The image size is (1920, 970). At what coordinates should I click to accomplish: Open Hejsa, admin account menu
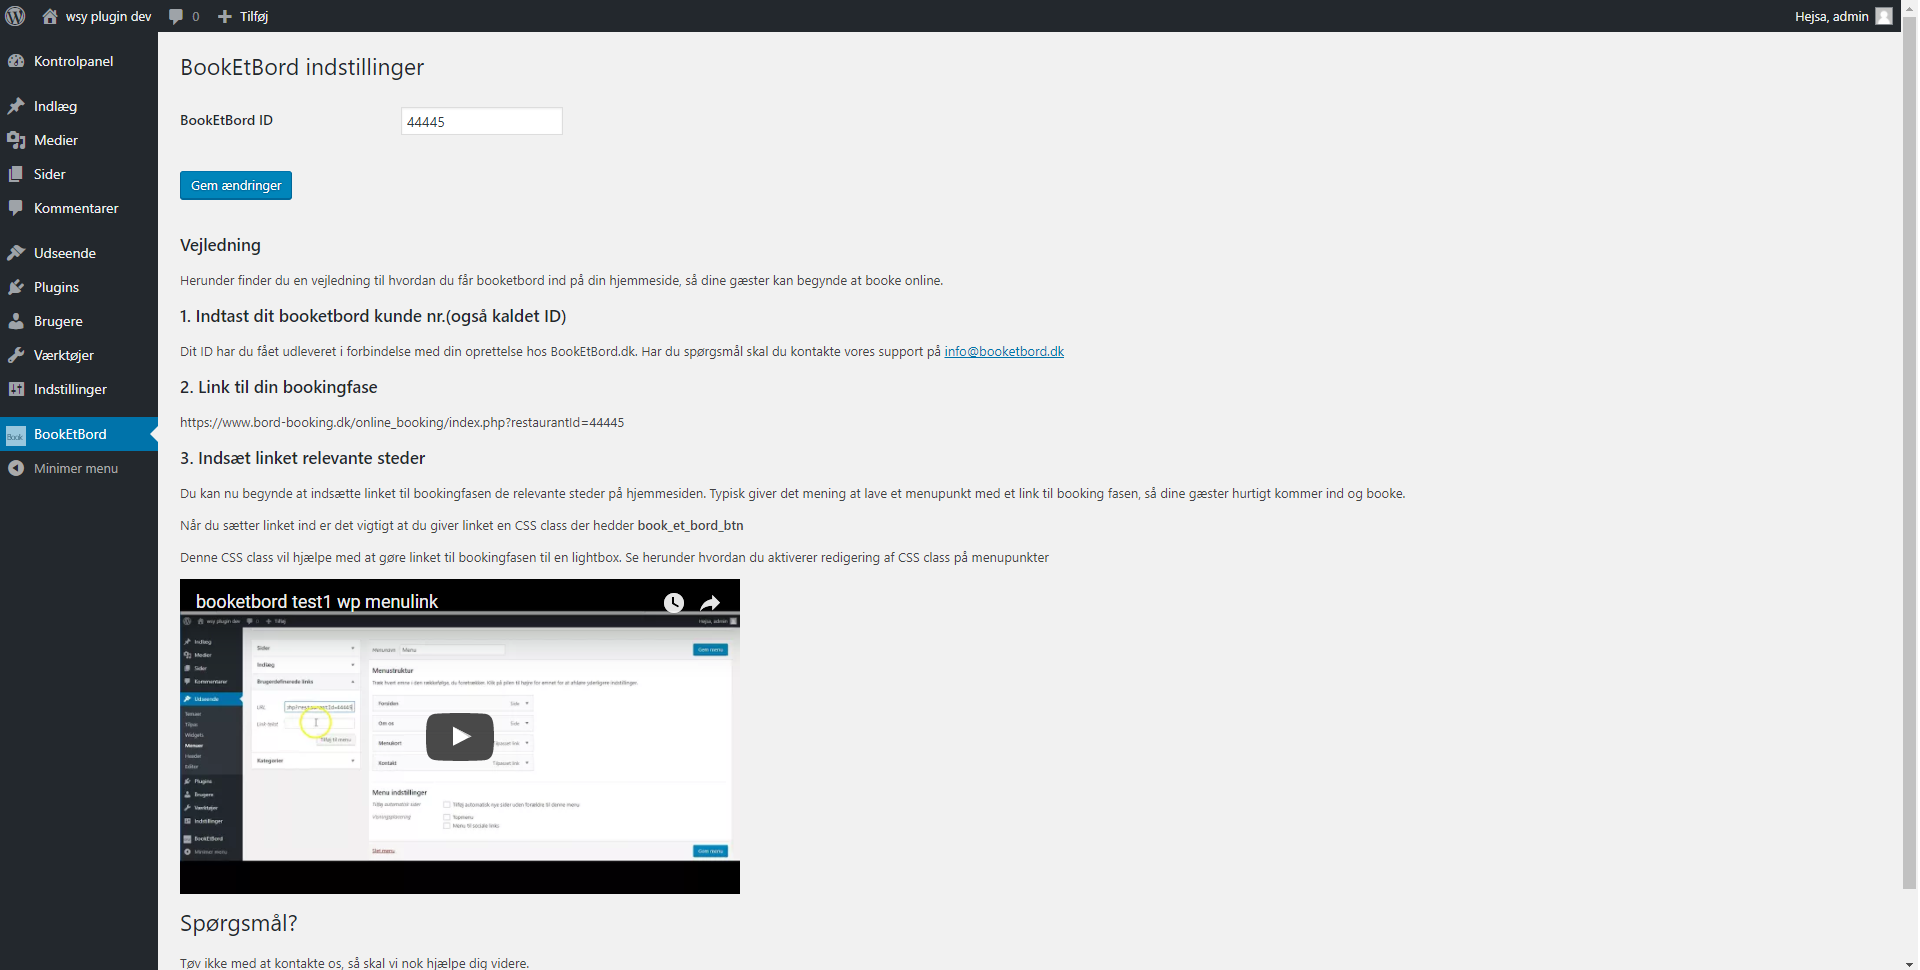(1831, 16)
